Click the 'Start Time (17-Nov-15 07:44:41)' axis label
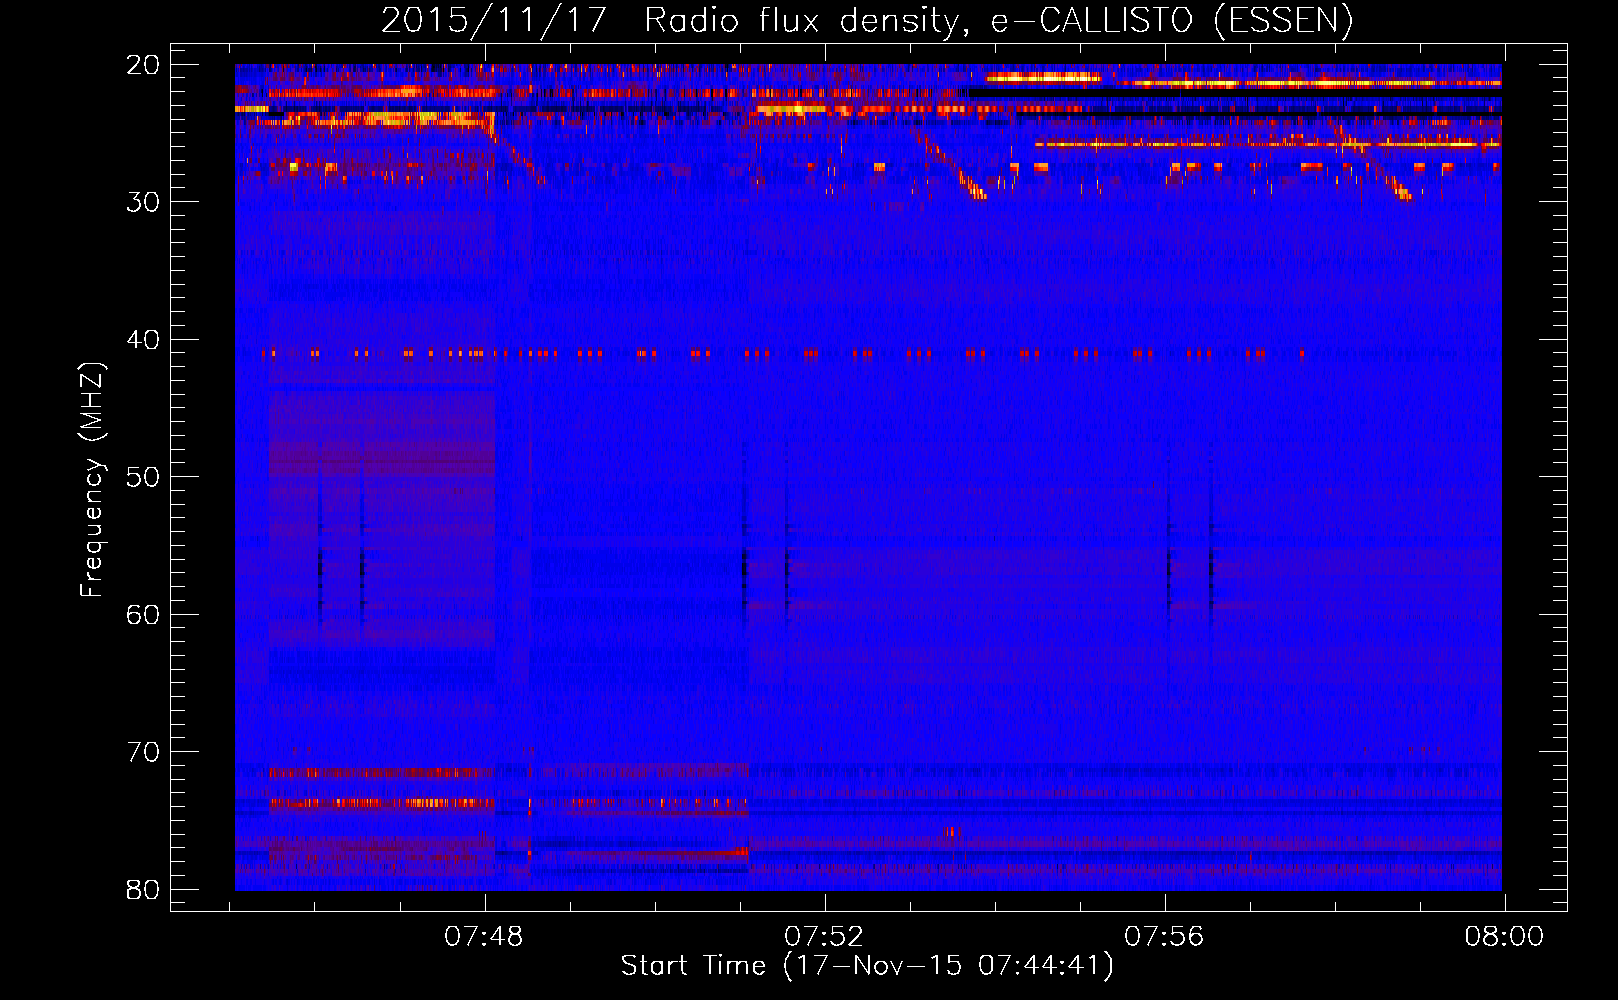 click(x=867, y=966)
